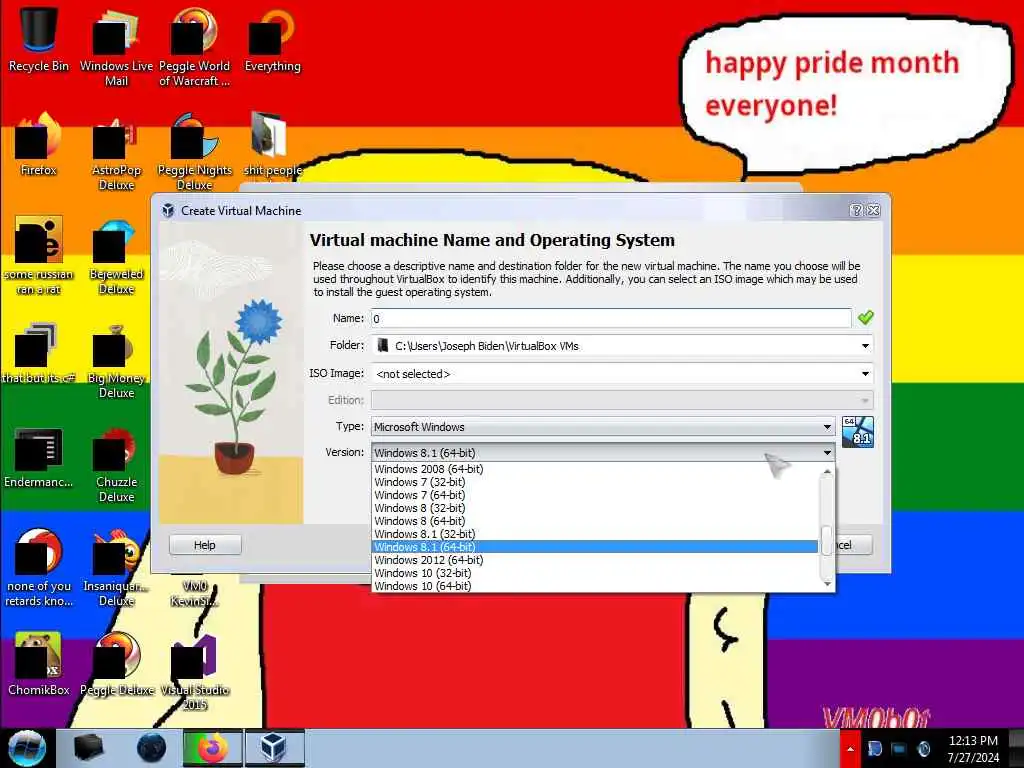The width and height of the screenshot is (1024, 768).
Task: Select the Endermanc... desktop icon
Action: click(39, 457)
